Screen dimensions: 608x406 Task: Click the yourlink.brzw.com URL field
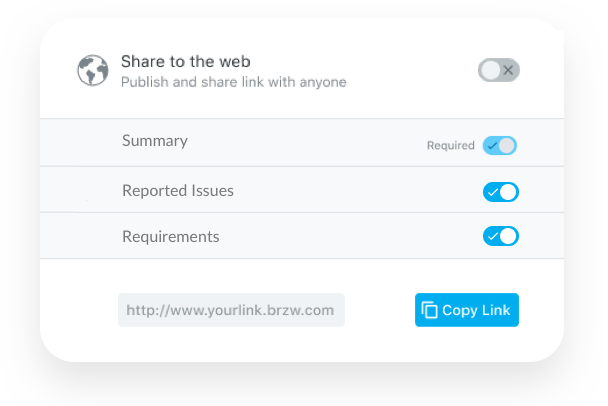tap(231, 310)
